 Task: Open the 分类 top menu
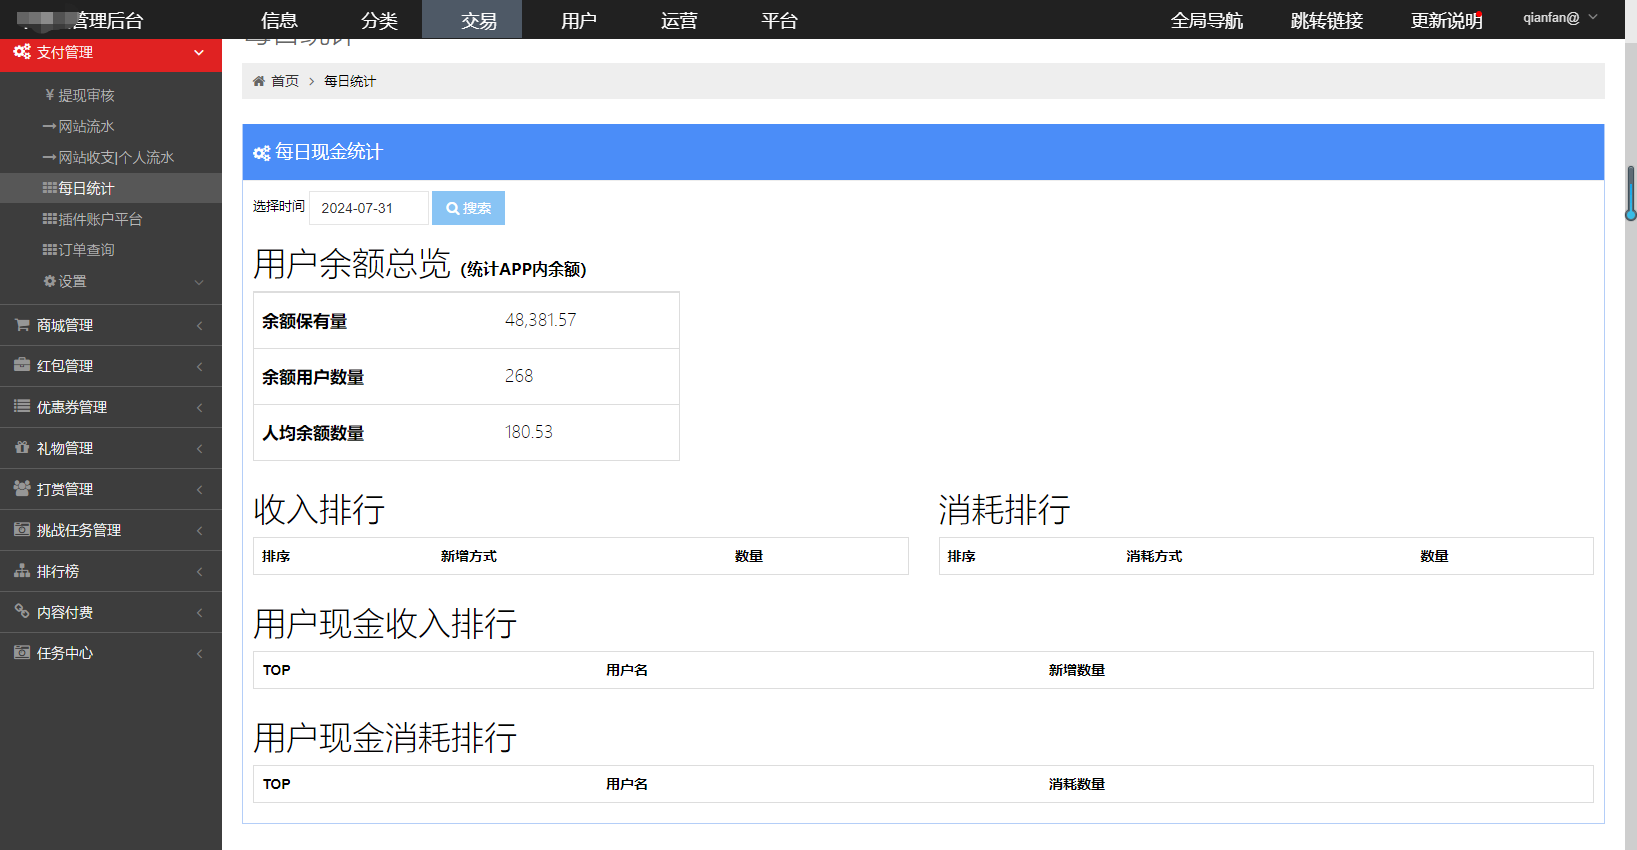379,20
